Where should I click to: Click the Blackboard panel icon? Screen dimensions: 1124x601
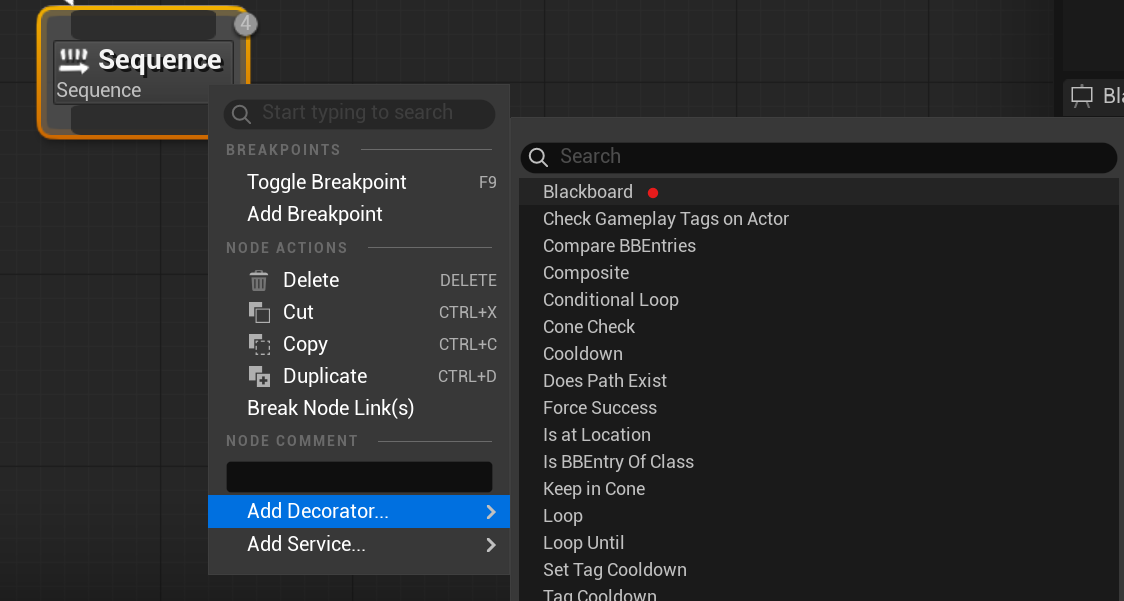pyautogui.click(x=1081, y=97)
